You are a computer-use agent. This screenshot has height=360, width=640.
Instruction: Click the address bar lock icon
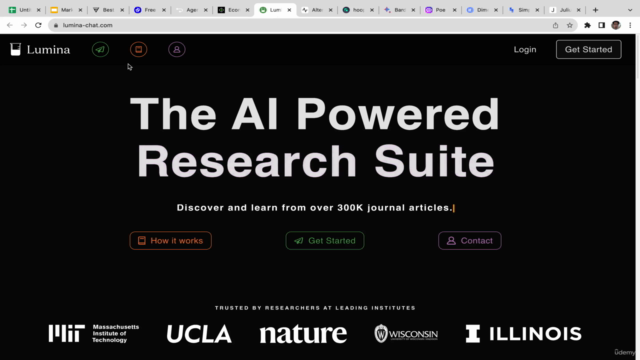pyautogui.click(x=56, y=25)
